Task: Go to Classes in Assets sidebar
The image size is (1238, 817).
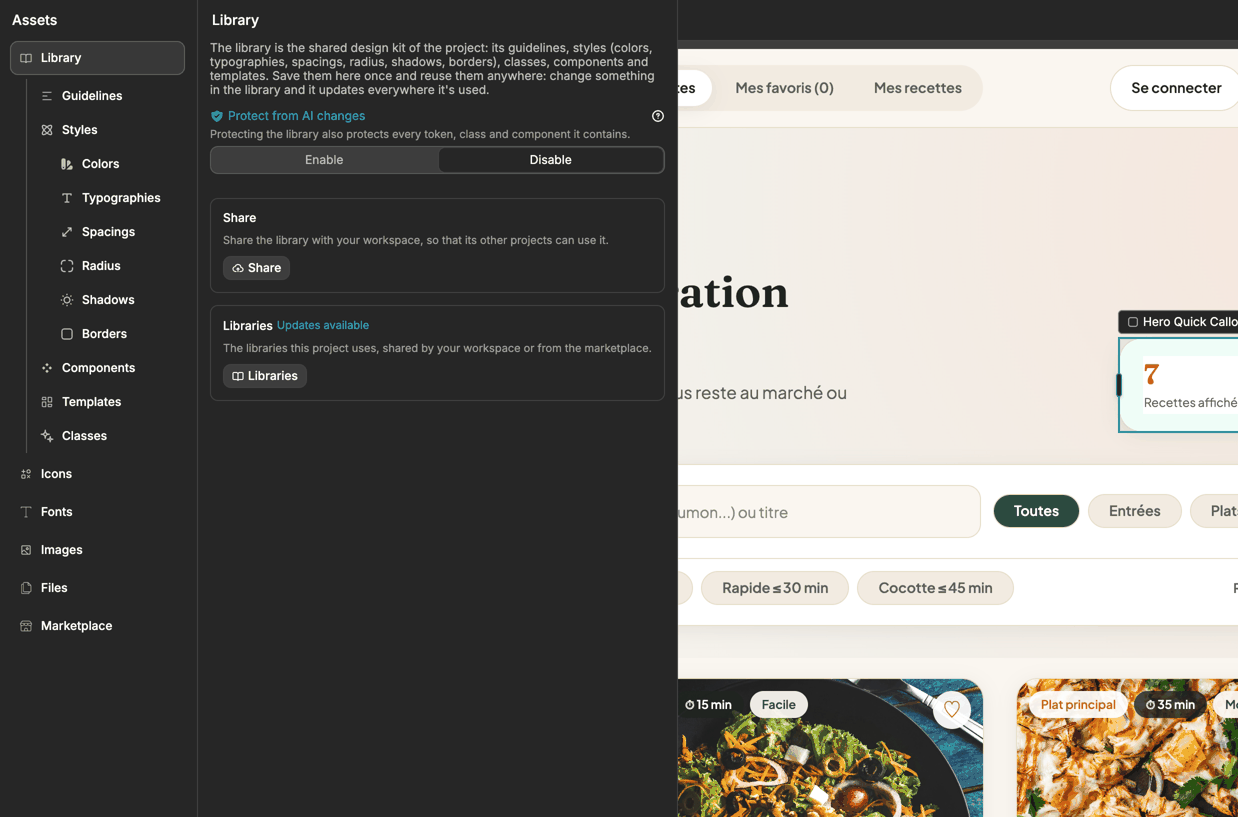Action: 84,436
